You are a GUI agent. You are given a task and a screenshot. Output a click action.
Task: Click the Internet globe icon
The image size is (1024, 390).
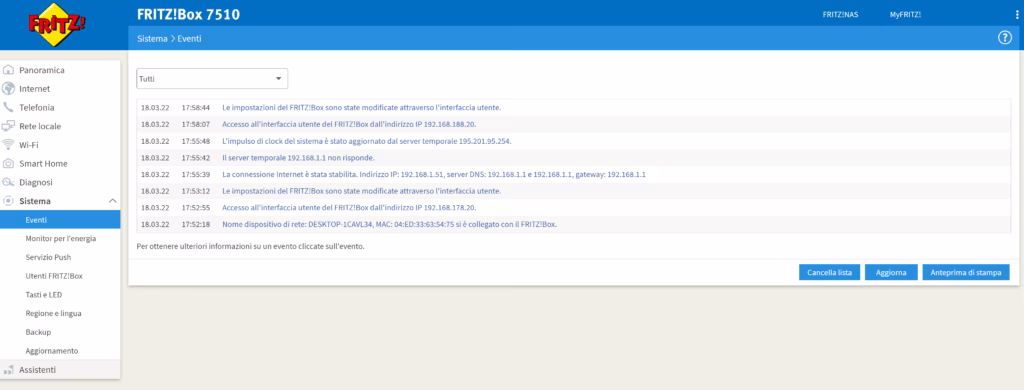[x=8, y=88]
